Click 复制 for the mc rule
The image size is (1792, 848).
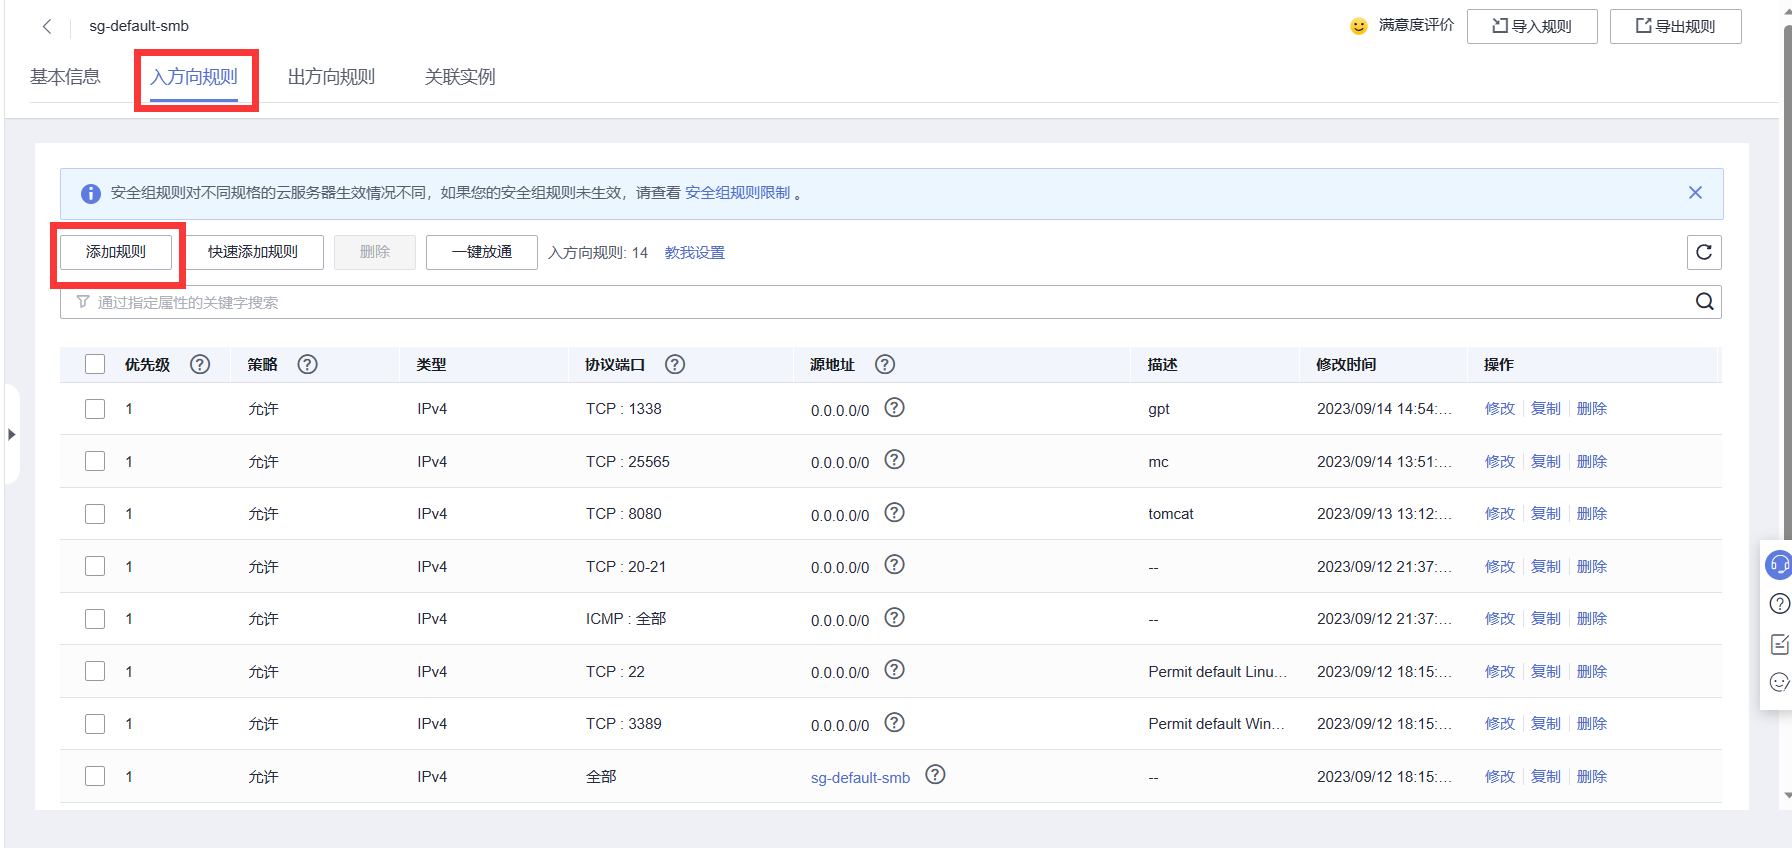(1546, 461)
